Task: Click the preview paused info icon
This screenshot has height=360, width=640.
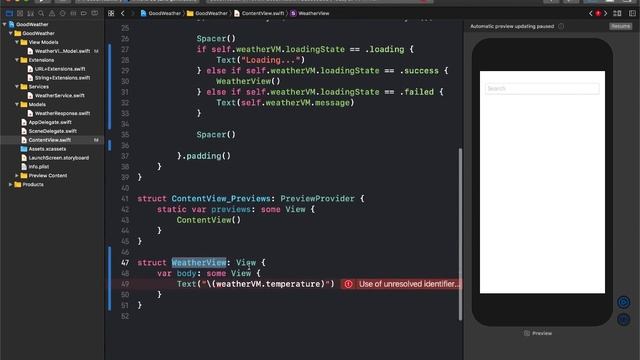Action: pos(561,26)
